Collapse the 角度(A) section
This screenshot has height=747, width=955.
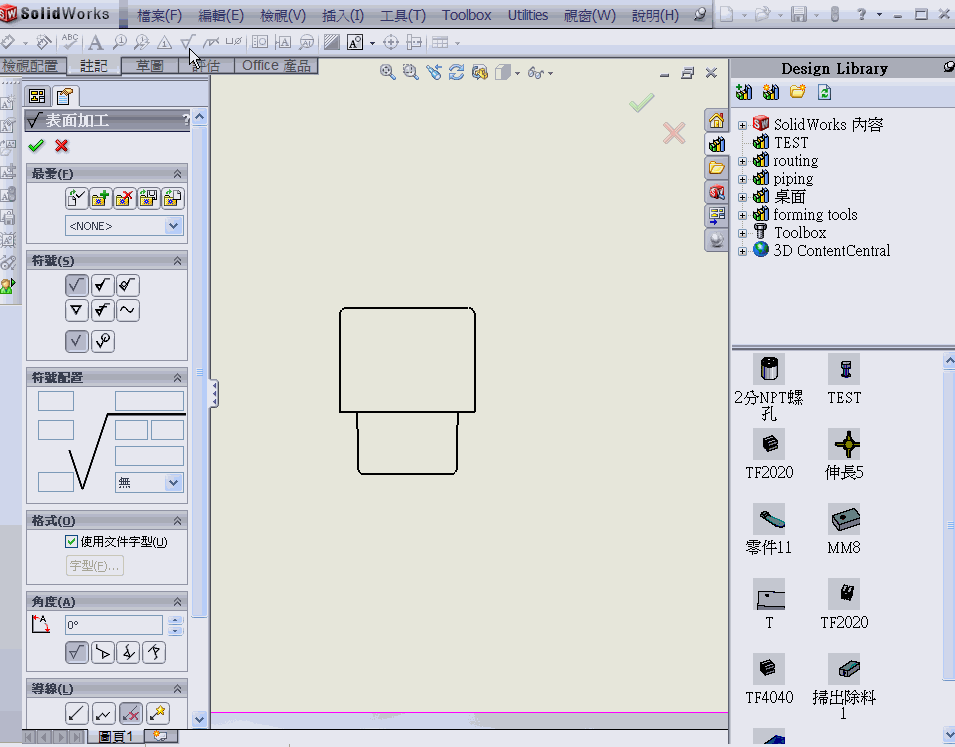click(x=177, y=602)
